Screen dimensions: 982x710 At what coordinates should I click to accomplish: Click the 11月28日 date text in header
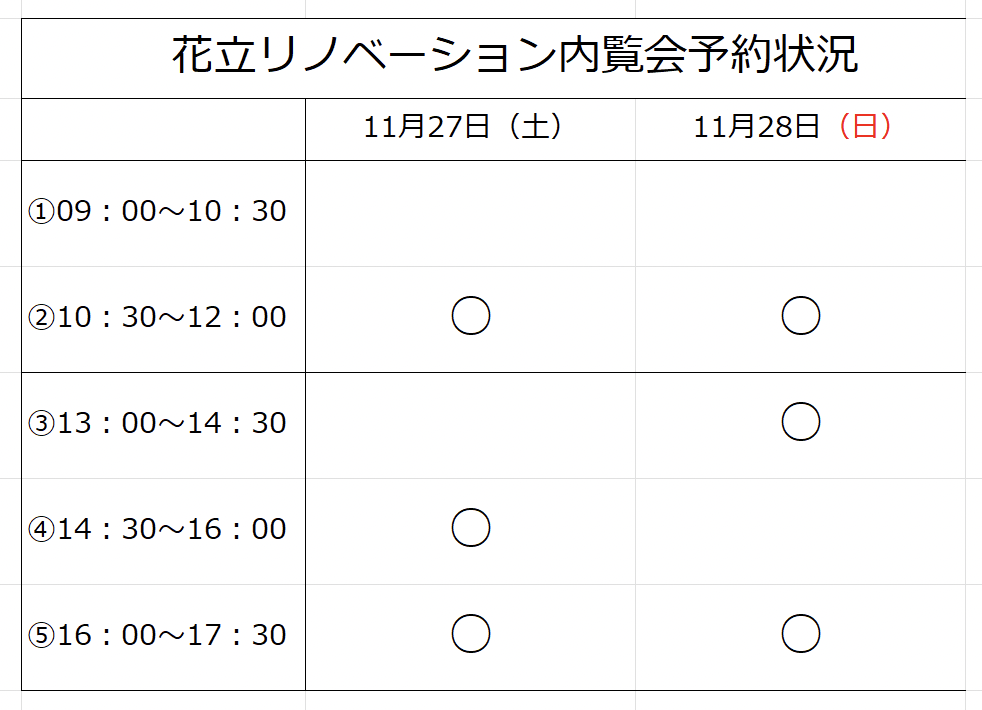[x=758, y=127]
